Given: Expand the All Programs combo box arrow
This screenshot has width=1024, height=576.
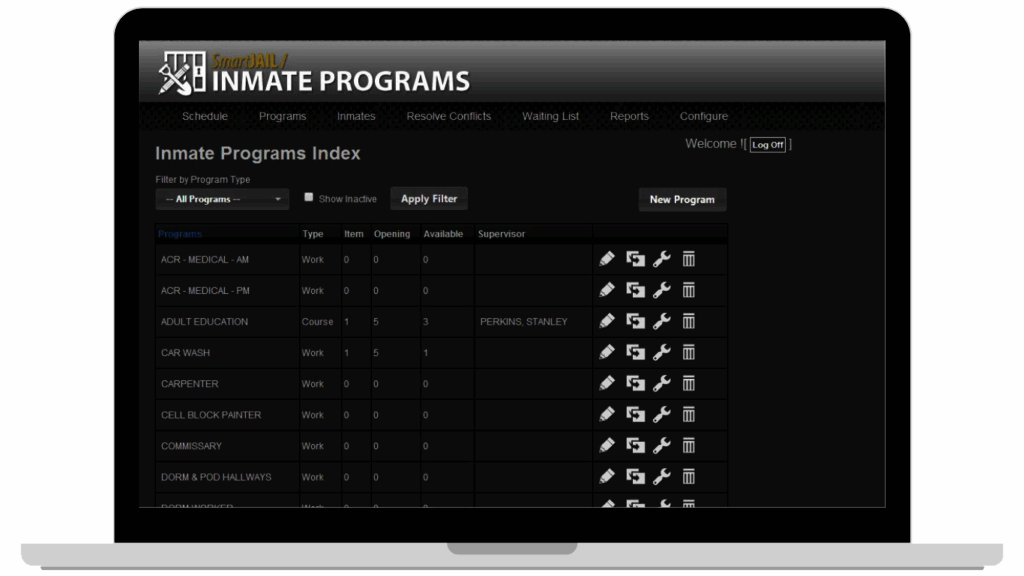Looking at the screenshot, I should point(280,198).
